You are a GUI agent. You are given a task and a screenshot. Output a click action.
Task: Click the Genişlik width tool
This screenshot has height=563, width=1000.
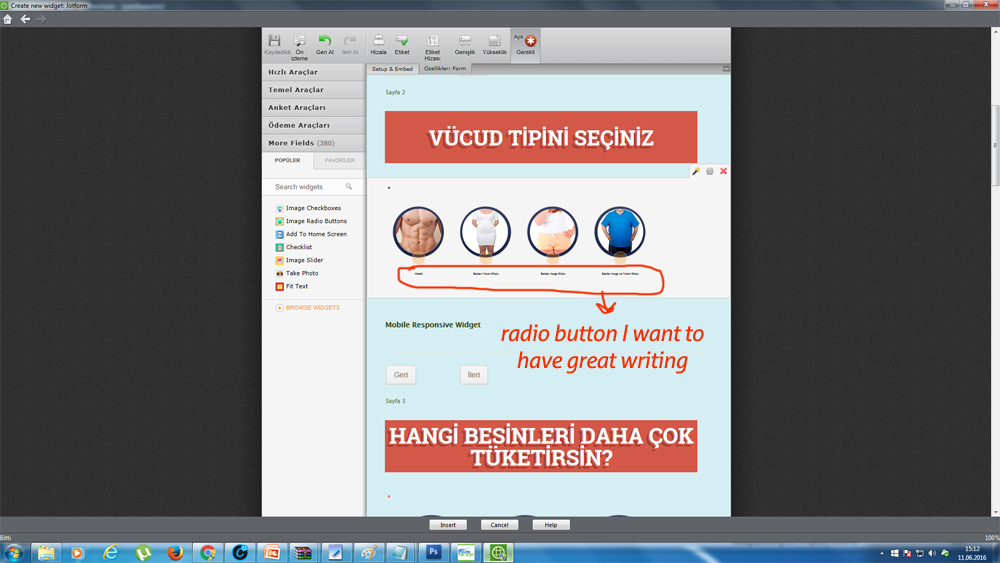click(x=465, y=44)
